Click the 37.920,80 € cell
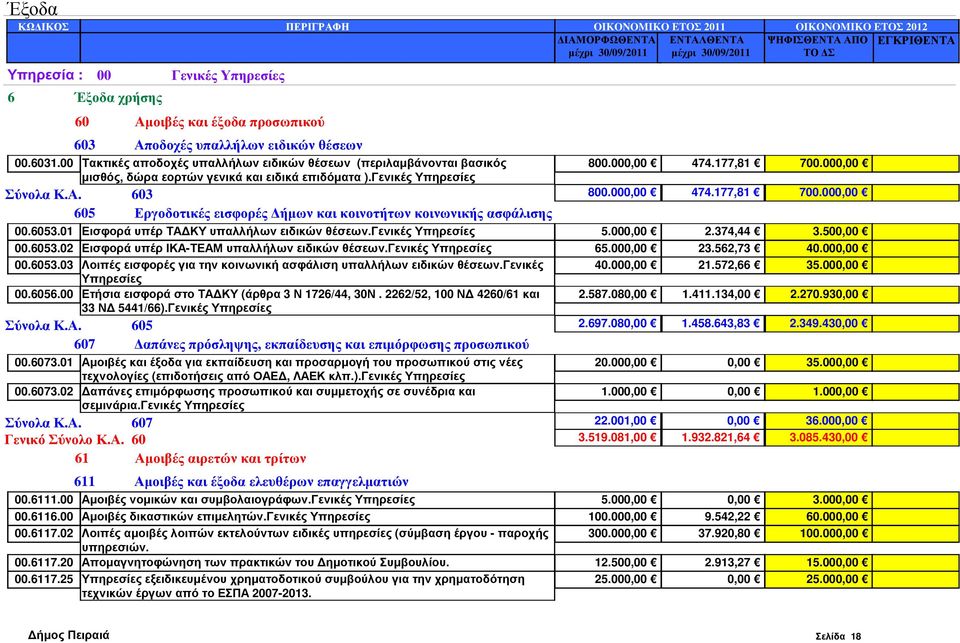Screen dimensions: 960x643 pos(713,533)
